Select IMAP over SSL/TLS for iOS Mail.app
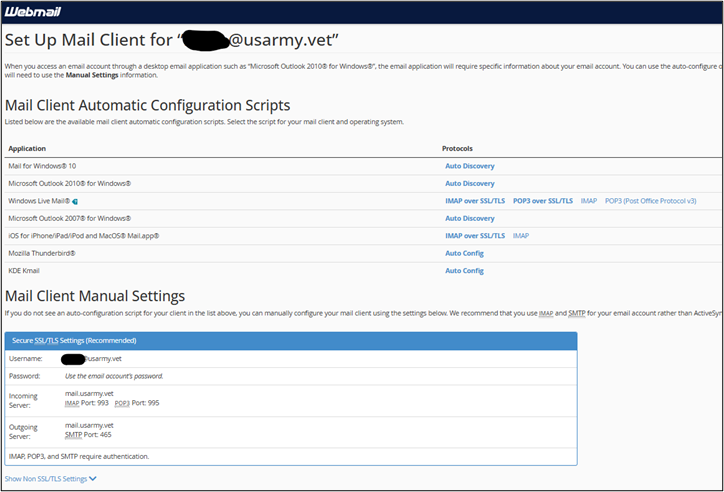This screenshot has height=492, width=724. tap(474, 235)
